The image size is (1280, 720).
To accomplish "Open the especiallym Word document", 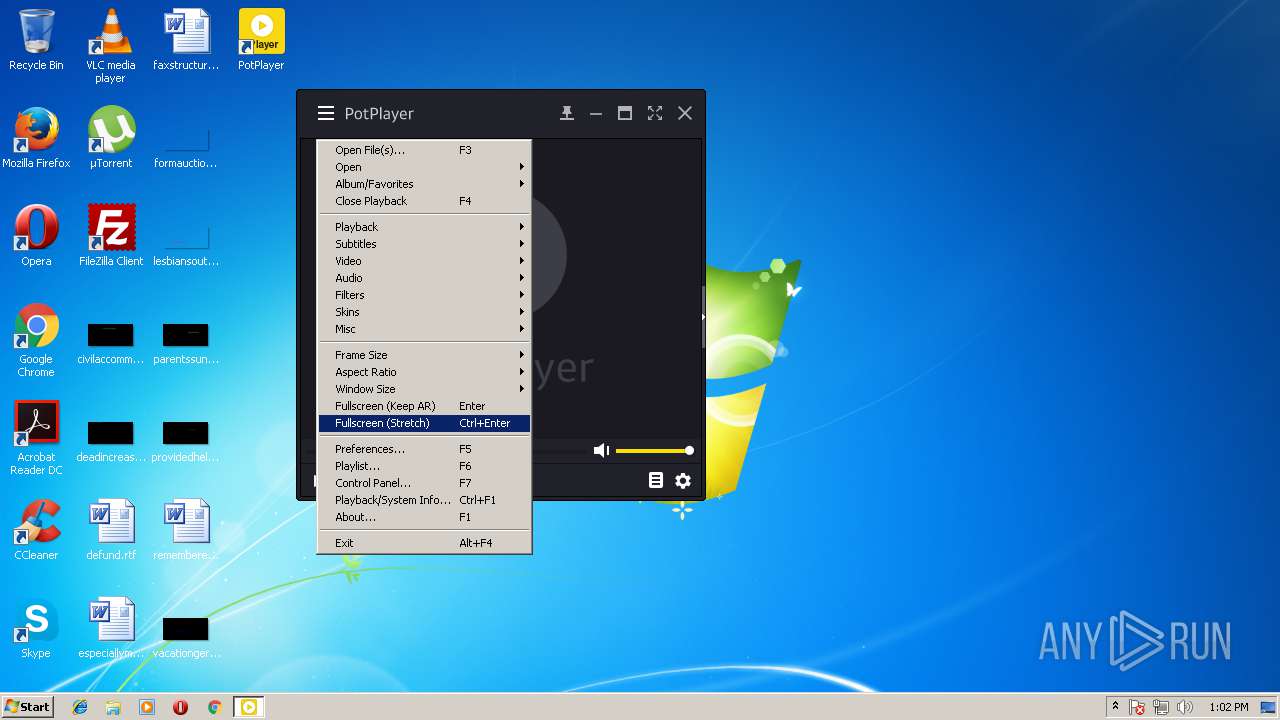I will [111, 628].
